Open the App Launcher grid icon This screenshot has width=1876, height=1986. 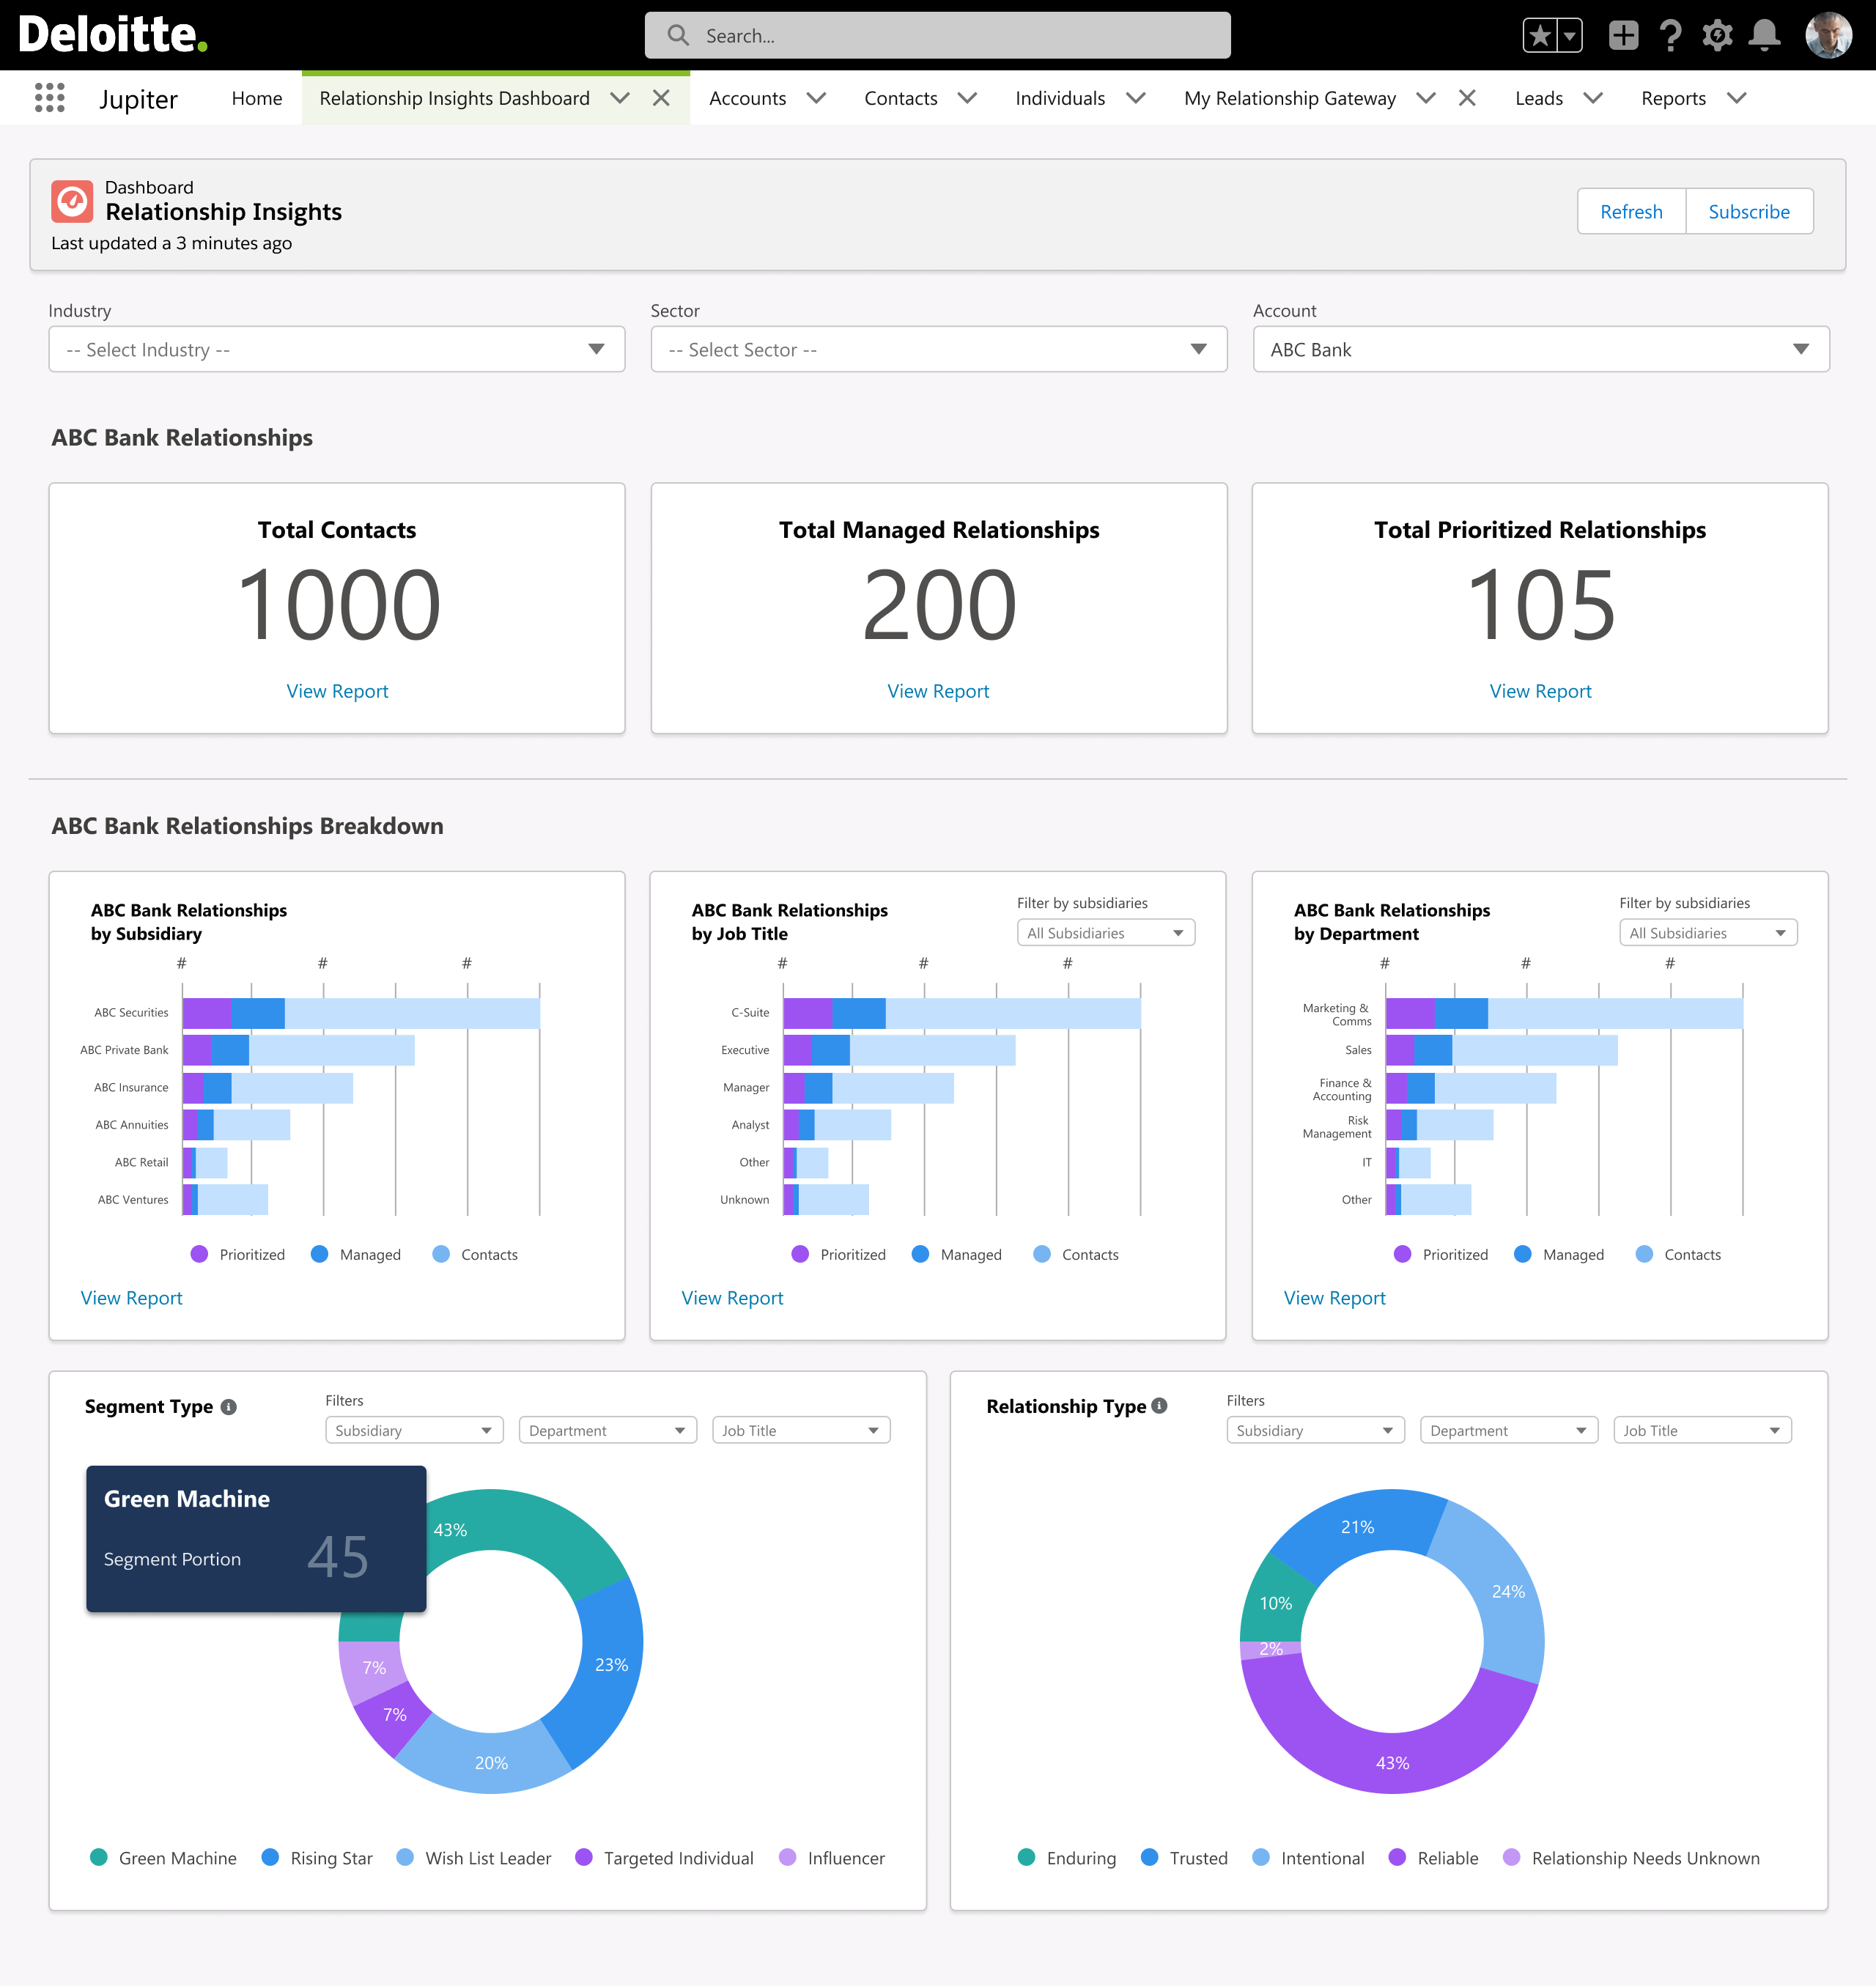click(x=49, y=97)
